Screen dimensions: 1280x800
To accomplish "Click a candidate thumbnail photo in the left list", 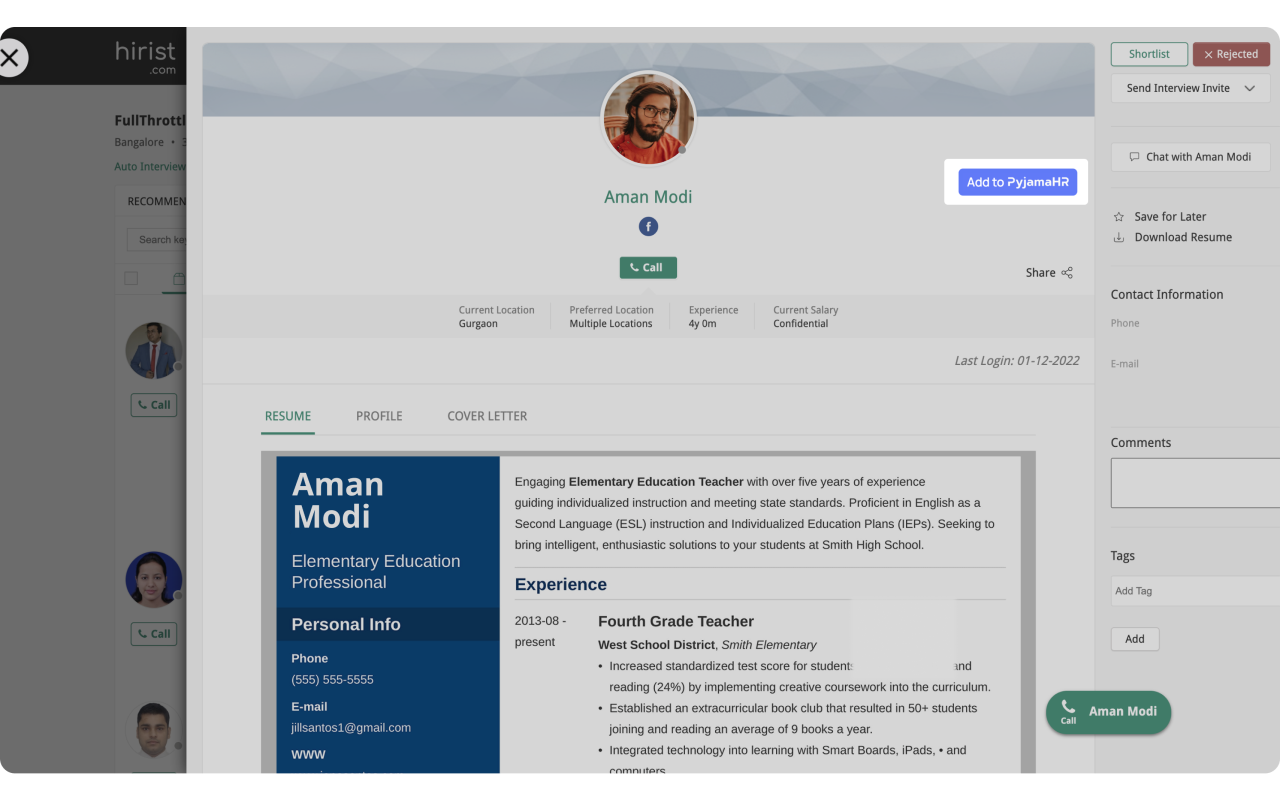I will 153,350.
